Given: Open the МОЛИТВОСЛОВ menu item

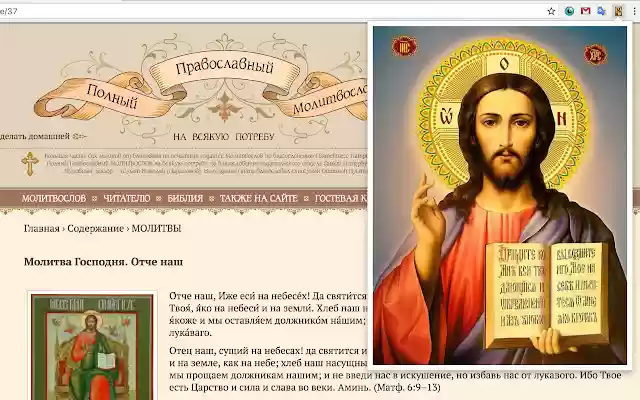Looking at the screenshot, I should [x=54, y=199].
